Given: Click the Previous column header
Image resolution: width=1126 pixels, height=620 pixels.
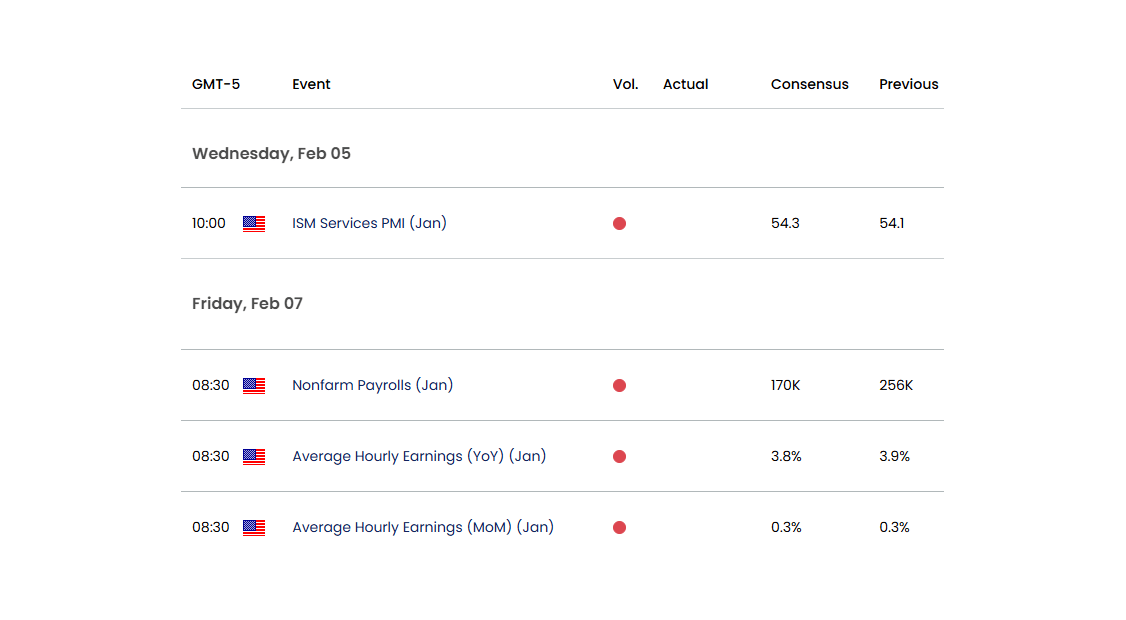Looking at the screenshot, I should coord(909,84).
